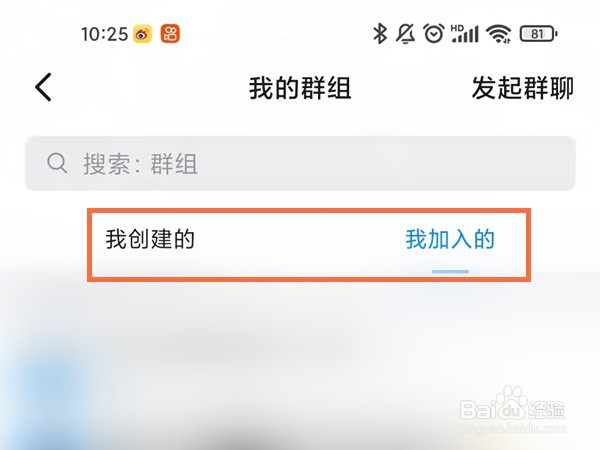
Task: Select the 我加入的 tab
Action: 450,239
